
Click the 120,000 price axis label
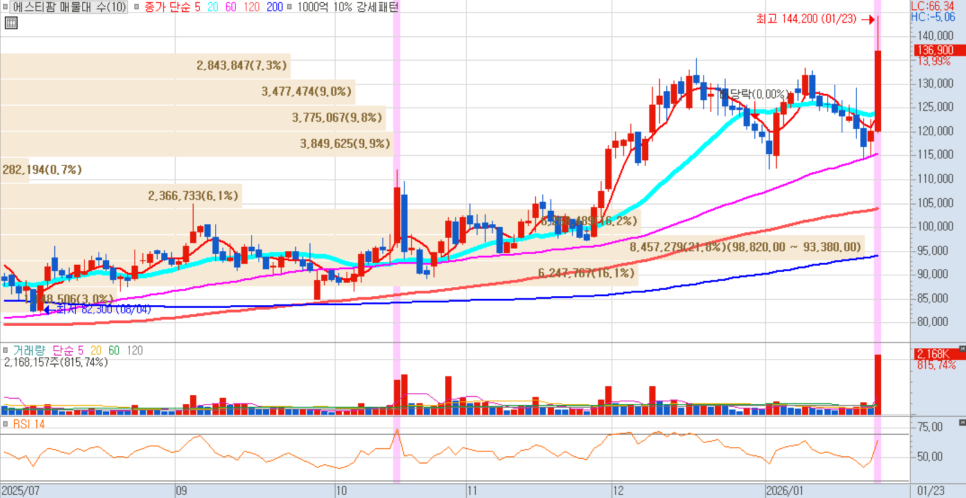pyautogui.click(x=935, y=131)
